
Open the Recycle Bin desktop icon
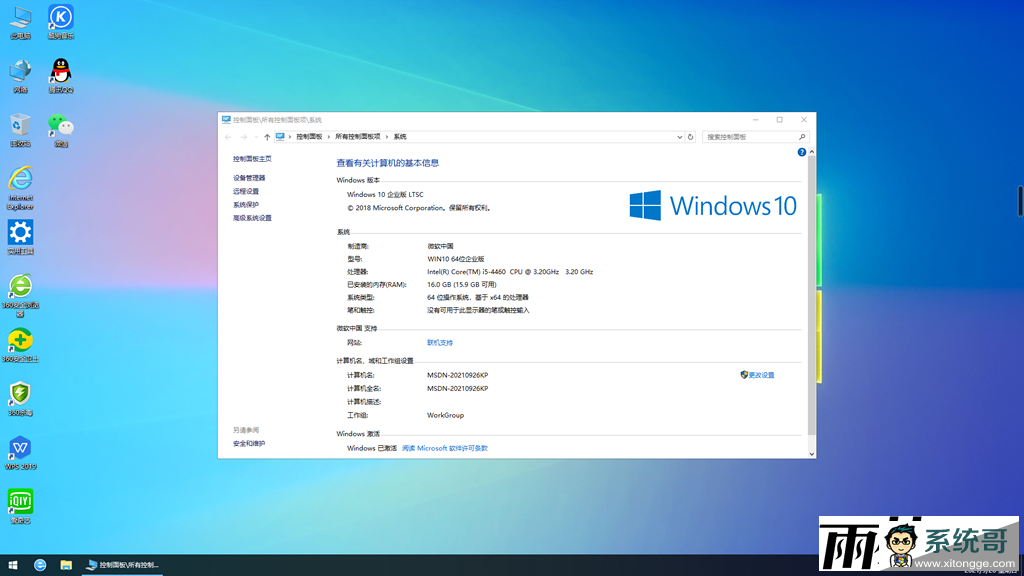pos(20,129)
